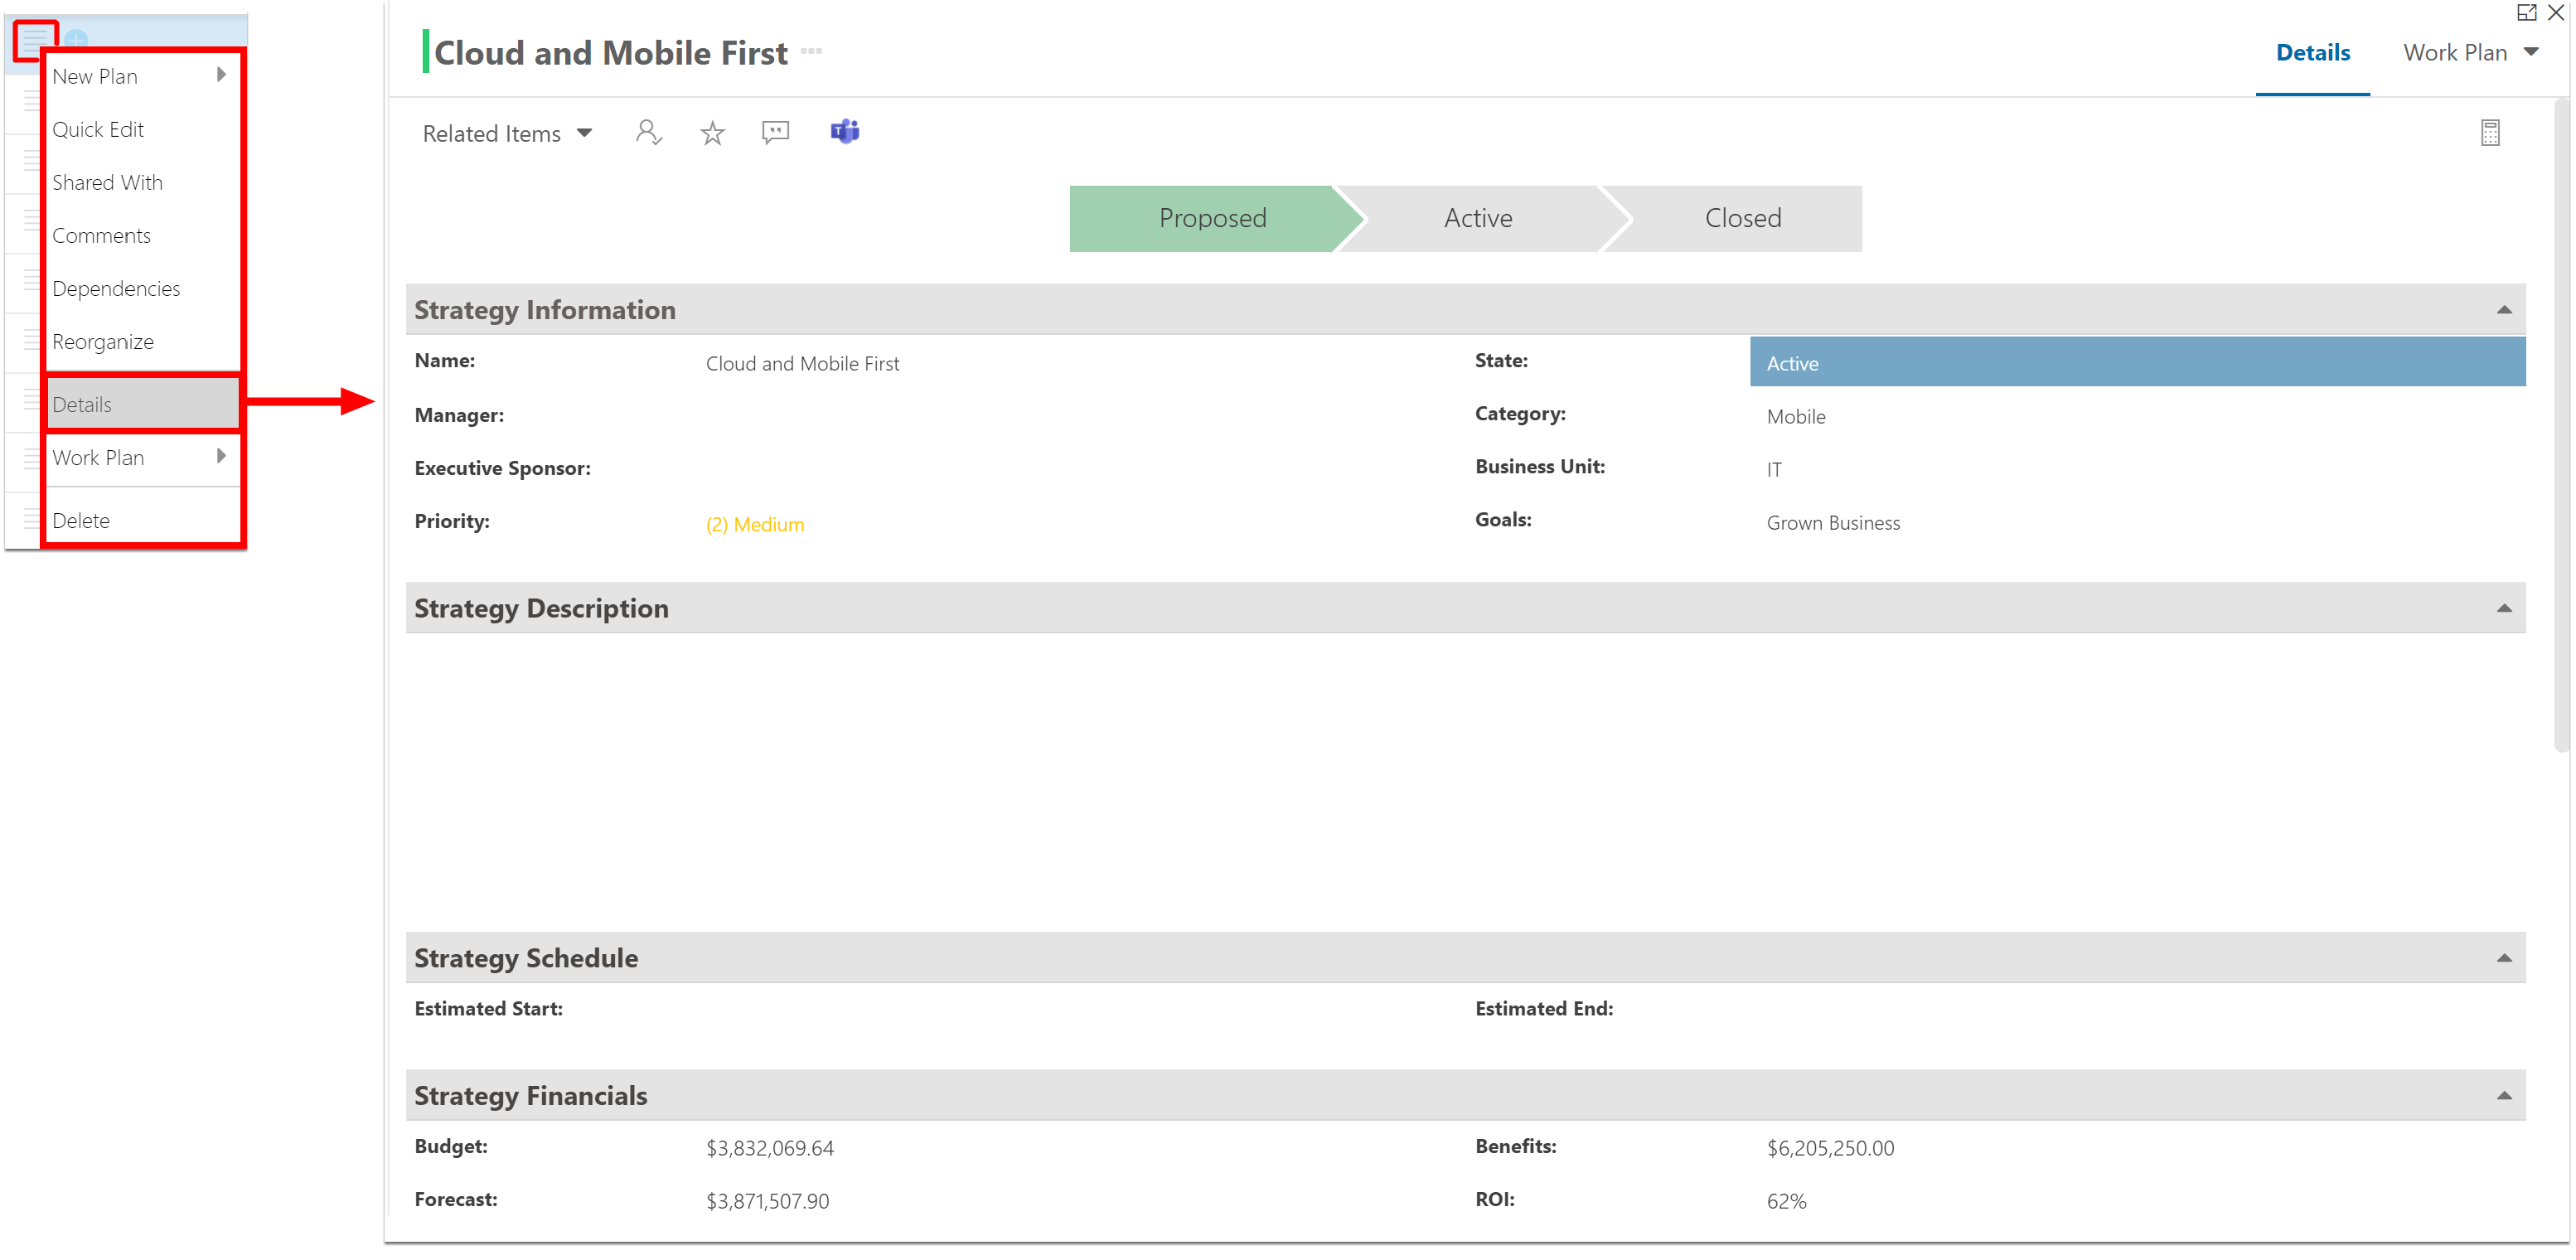Click the benefits value $6,205,250.00
Screen dimensions: 2576x1260
[x=1829, y=1147]
